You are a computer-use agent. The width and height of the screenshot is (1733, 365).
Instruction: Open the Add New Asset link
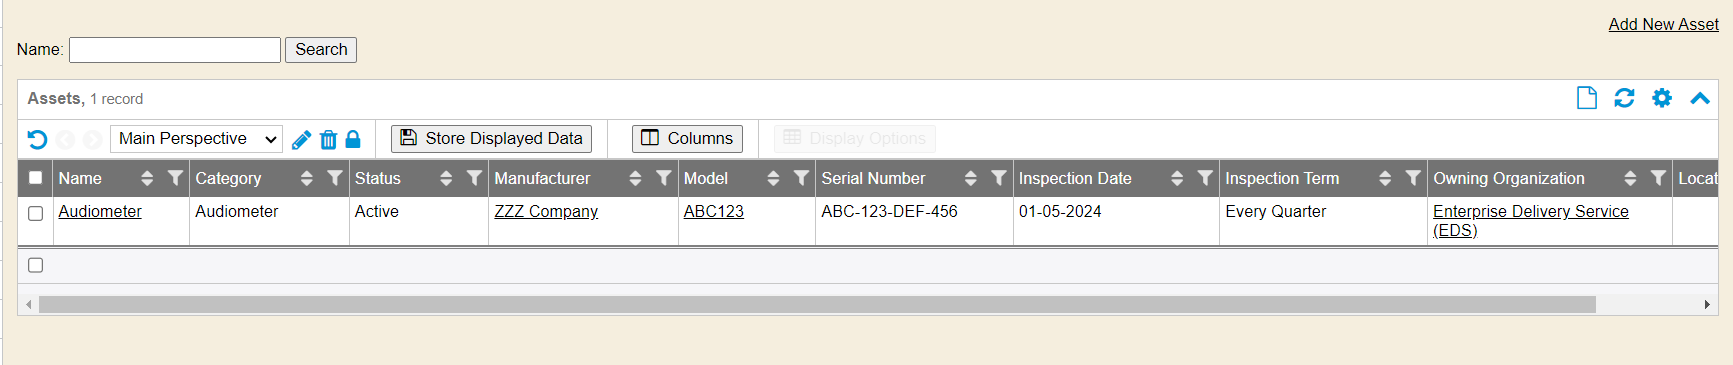[x=1663, y=24]
